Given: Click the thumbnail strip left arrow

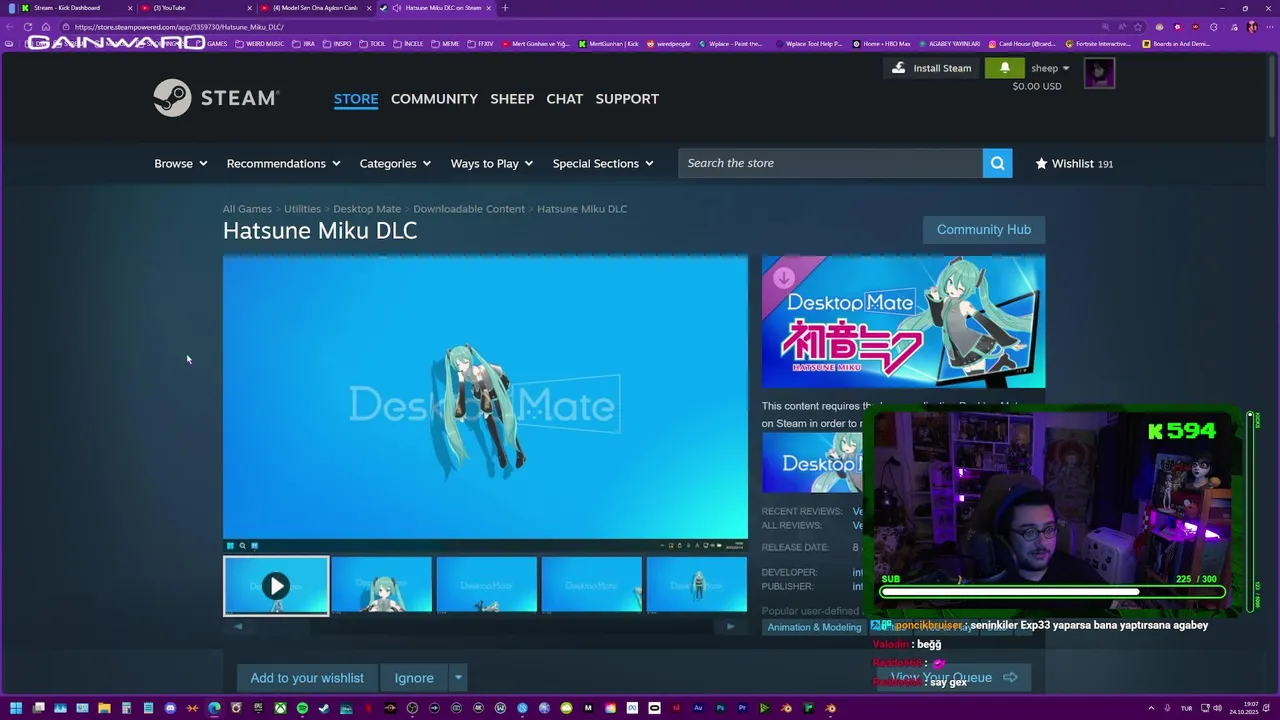Looking at the screenshot, I should pos(238,627).
